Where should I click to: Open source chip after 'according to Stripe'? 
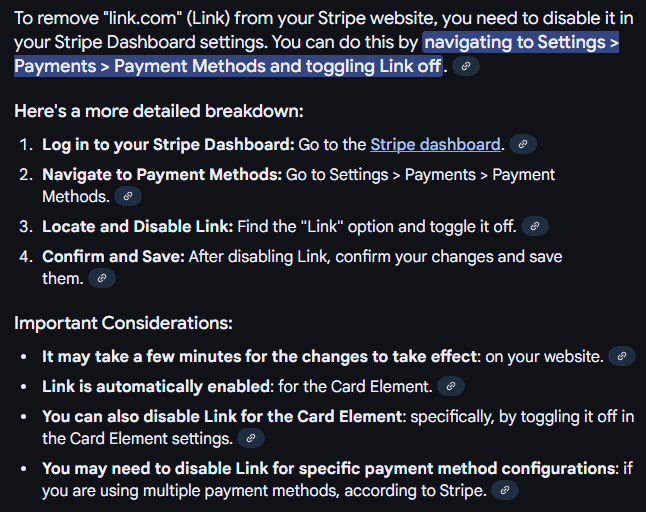[x=506, y=490]
